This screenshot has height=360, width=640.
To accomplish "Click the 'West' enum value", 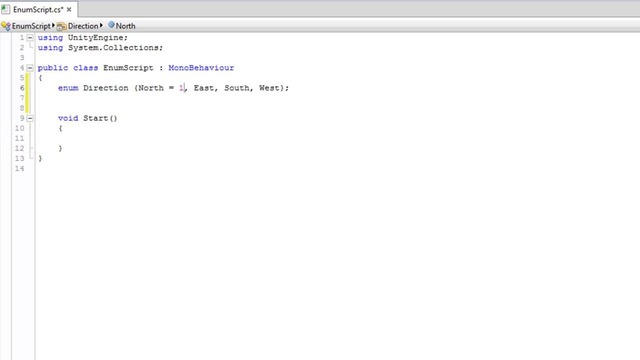I will pyautogui.click(x=269, y=88).
